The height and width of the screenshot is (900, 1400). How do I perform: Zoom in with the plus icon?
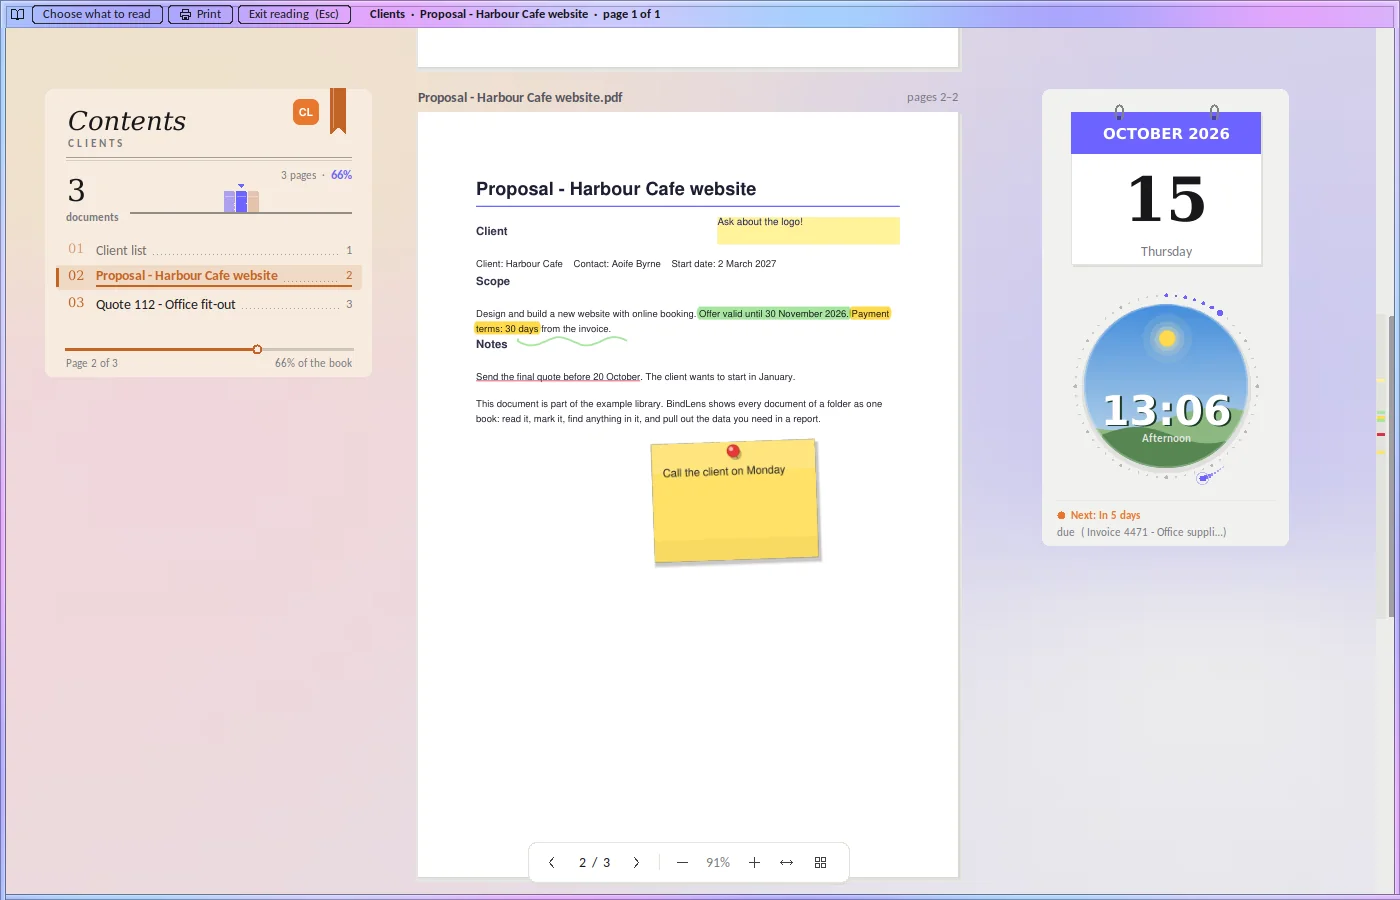click(x=754, y=862)
